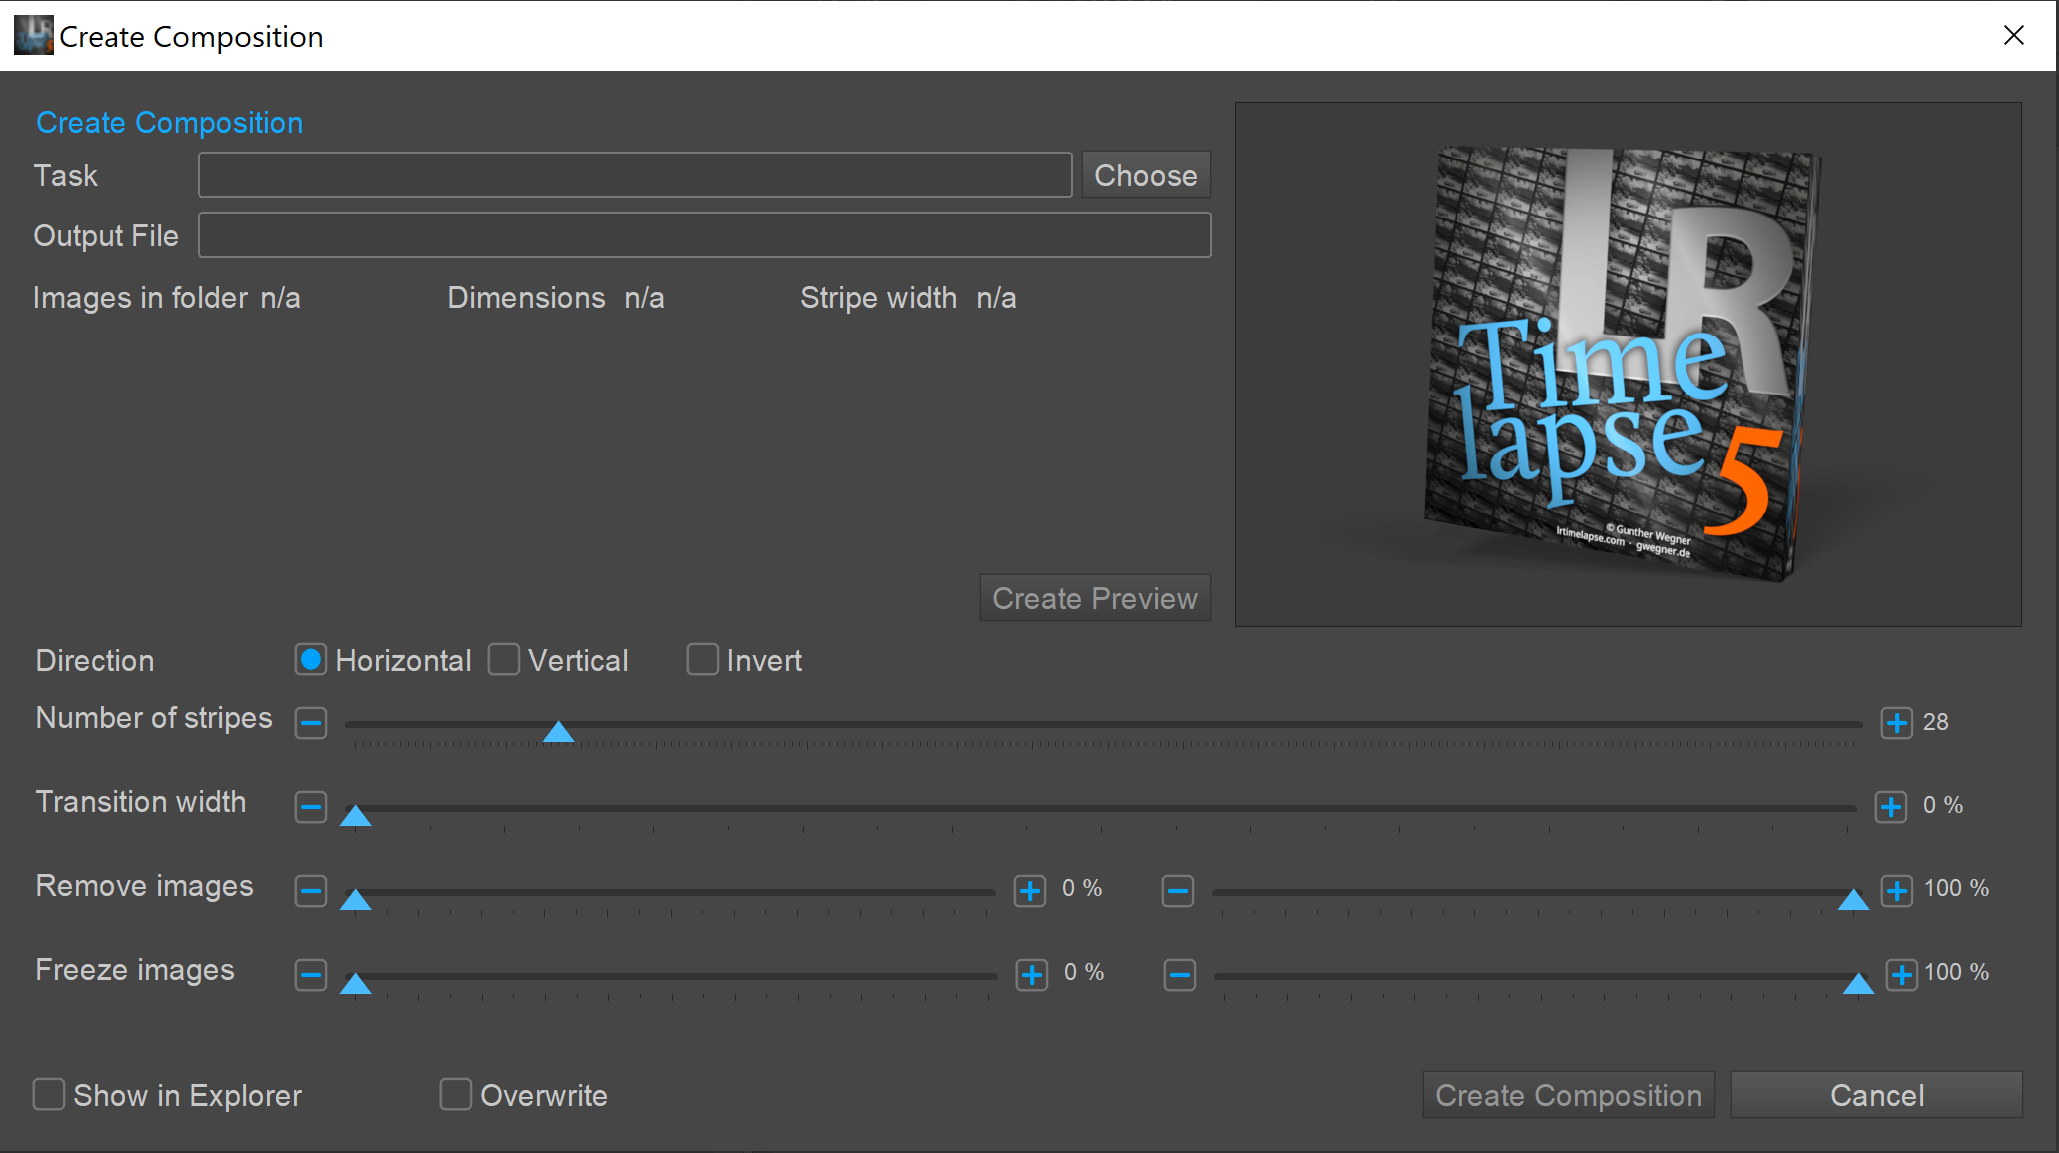Increase Remove images start percentage via plus icon
The height and width of the screenshot is (1153, 2059).
[x=1030, y=890]
